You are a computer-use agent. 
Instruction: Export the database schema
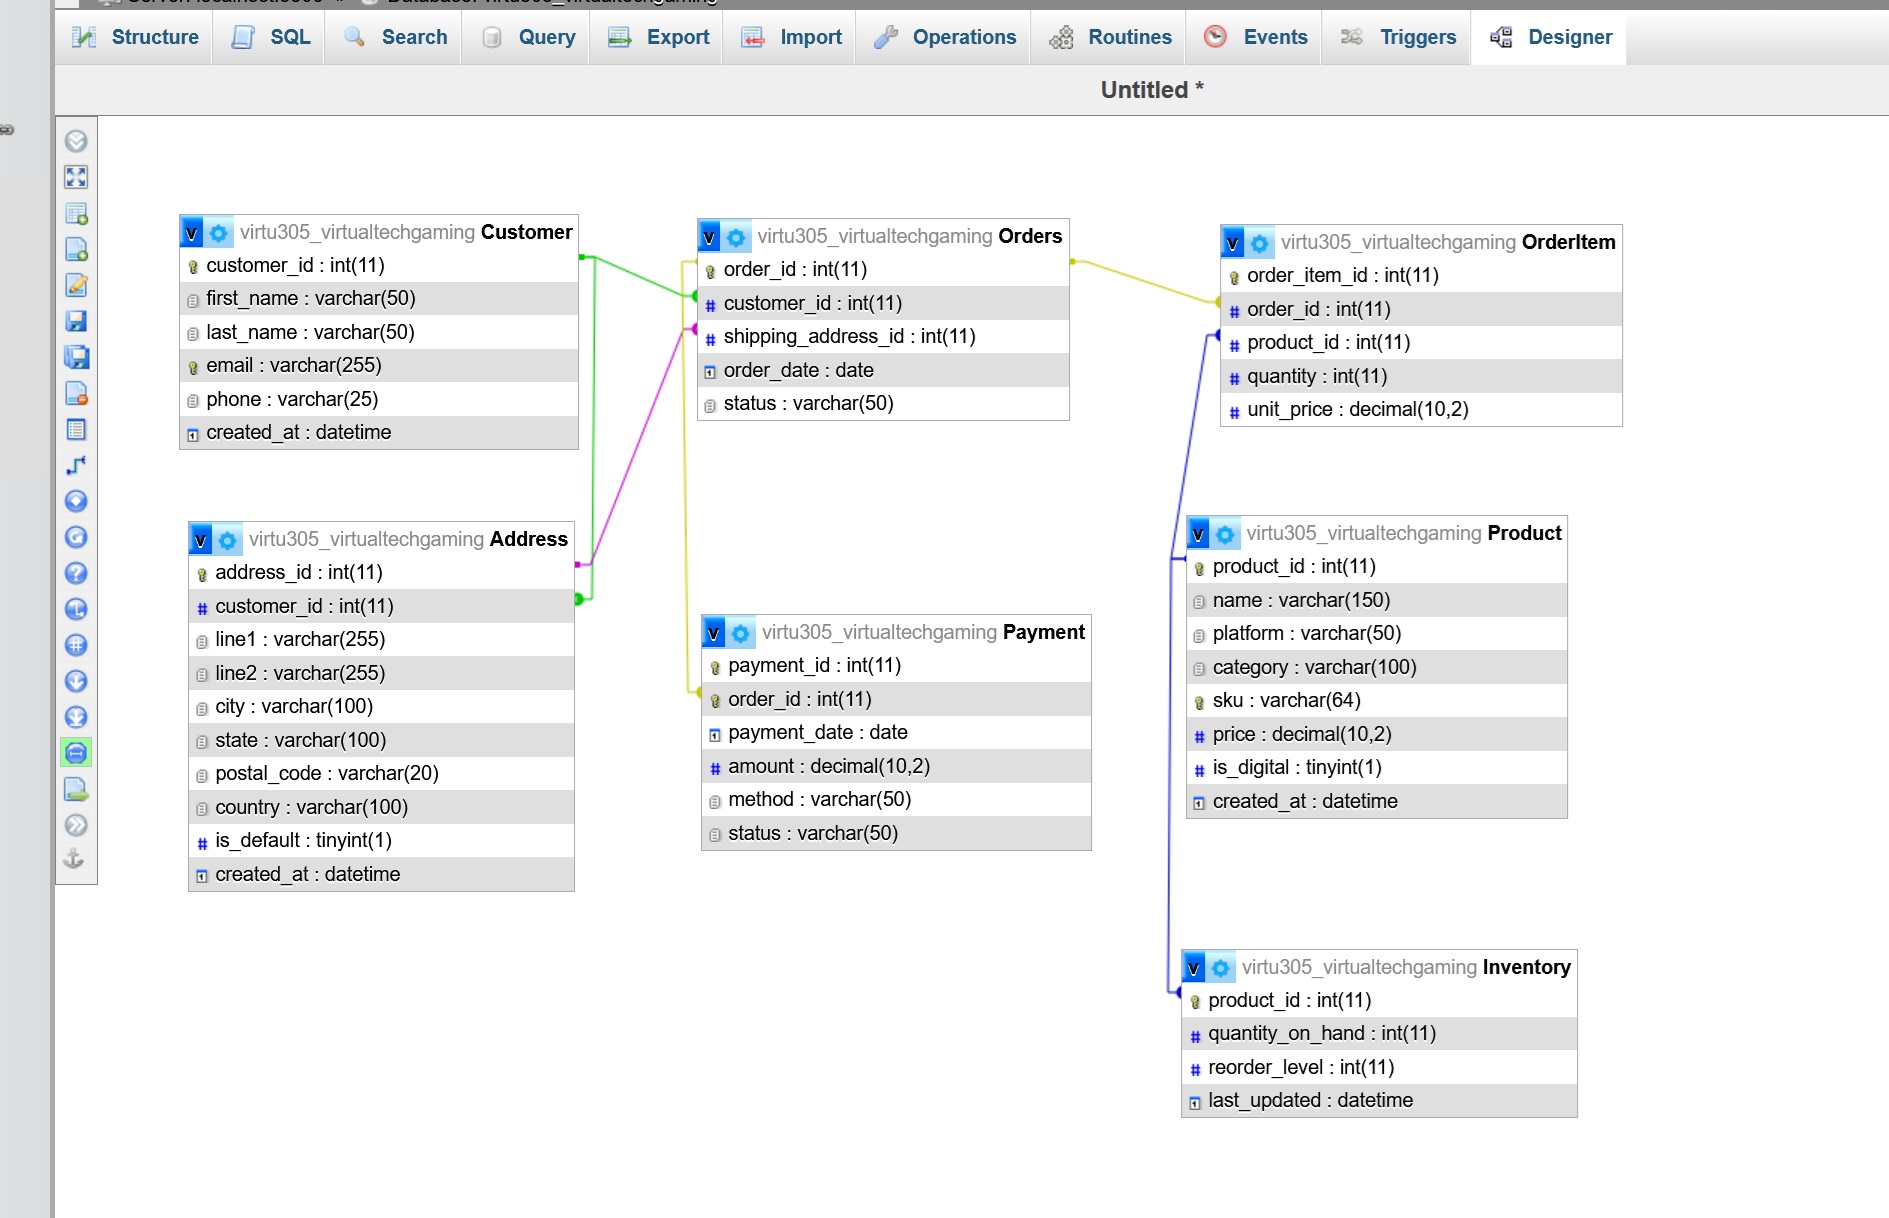click(x=76, y=789)
